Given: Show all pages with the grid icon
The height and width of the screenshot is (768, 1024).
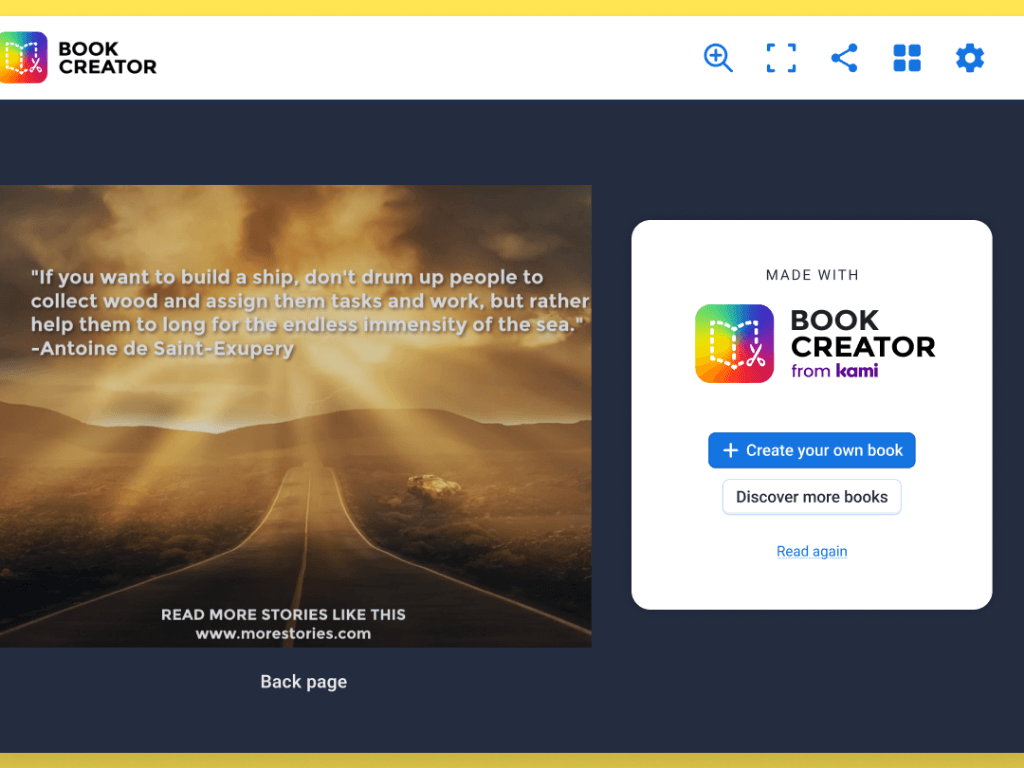Looking at the screenshot, I should coord(906,58).
